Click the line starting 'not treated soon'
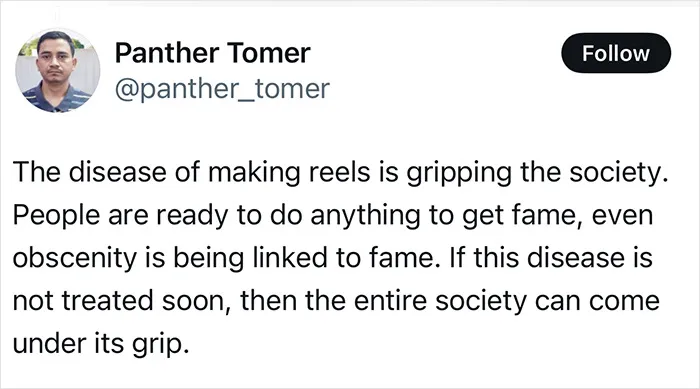700x389 pixels. pyautogui.click(x=336, y=301)
